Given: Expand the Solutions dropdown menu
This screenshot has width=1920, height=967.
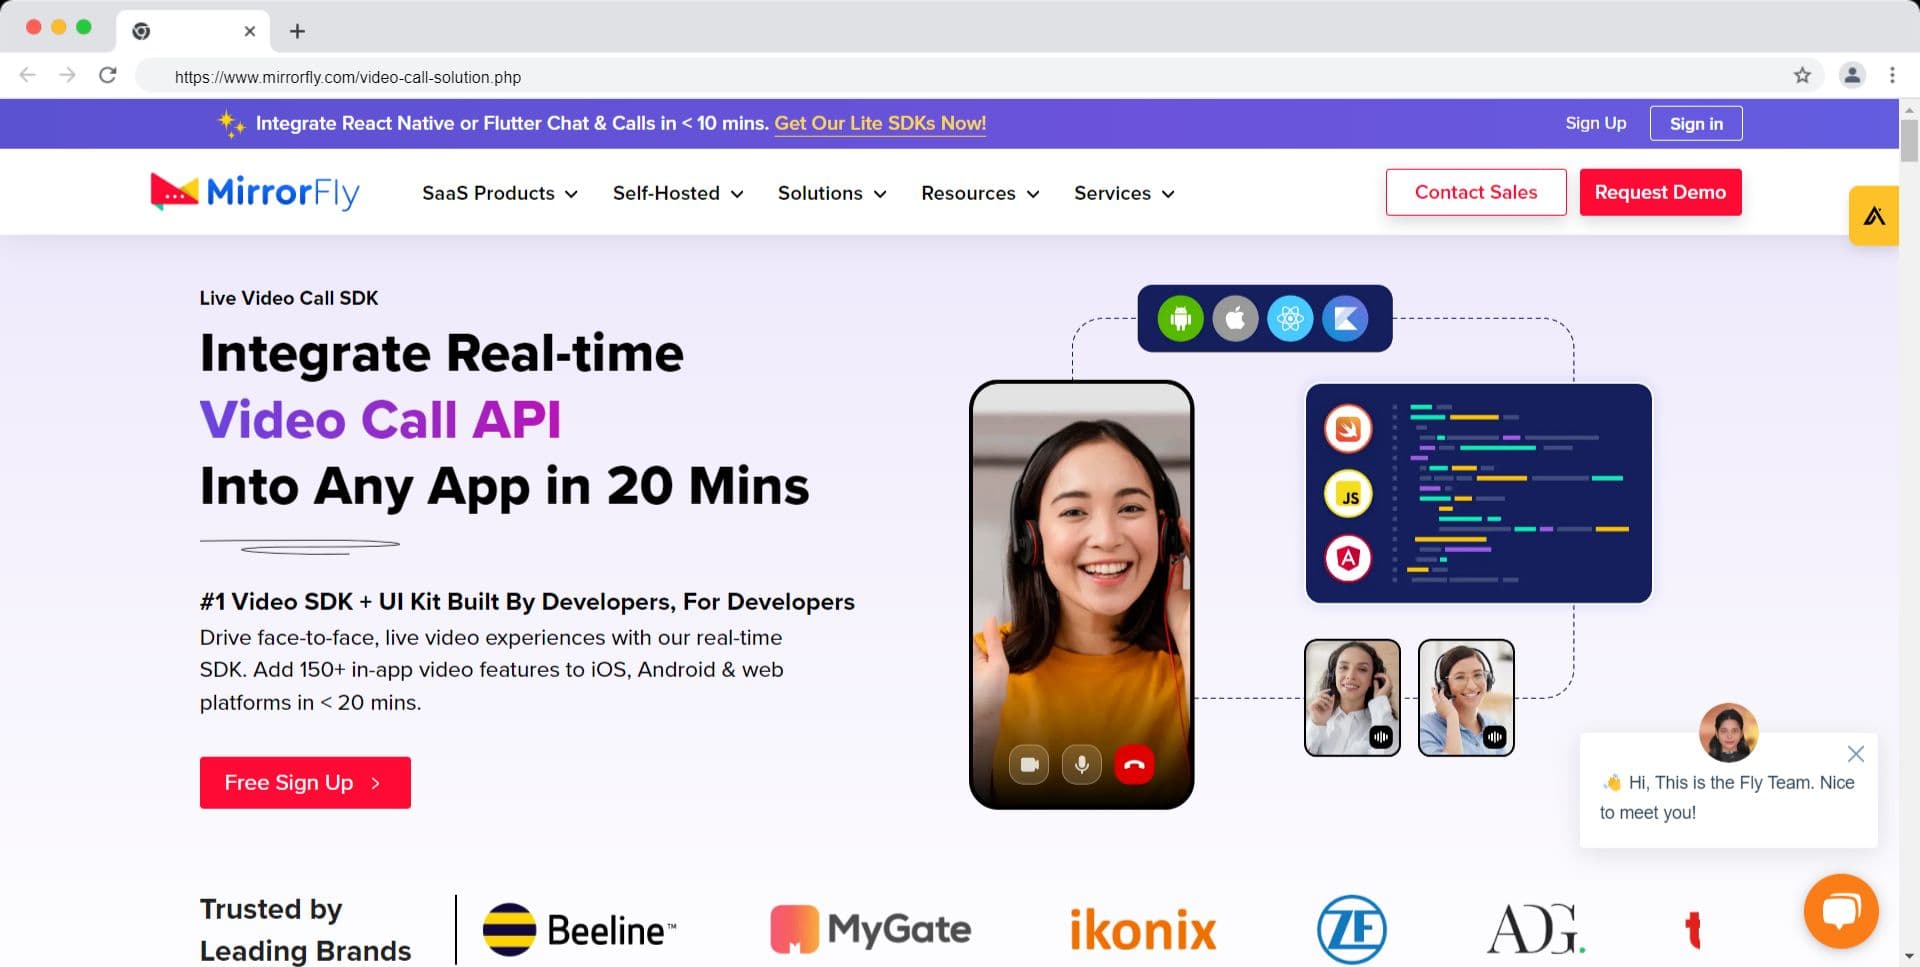Looking at the screenshot, I should (x=832, y=193).
